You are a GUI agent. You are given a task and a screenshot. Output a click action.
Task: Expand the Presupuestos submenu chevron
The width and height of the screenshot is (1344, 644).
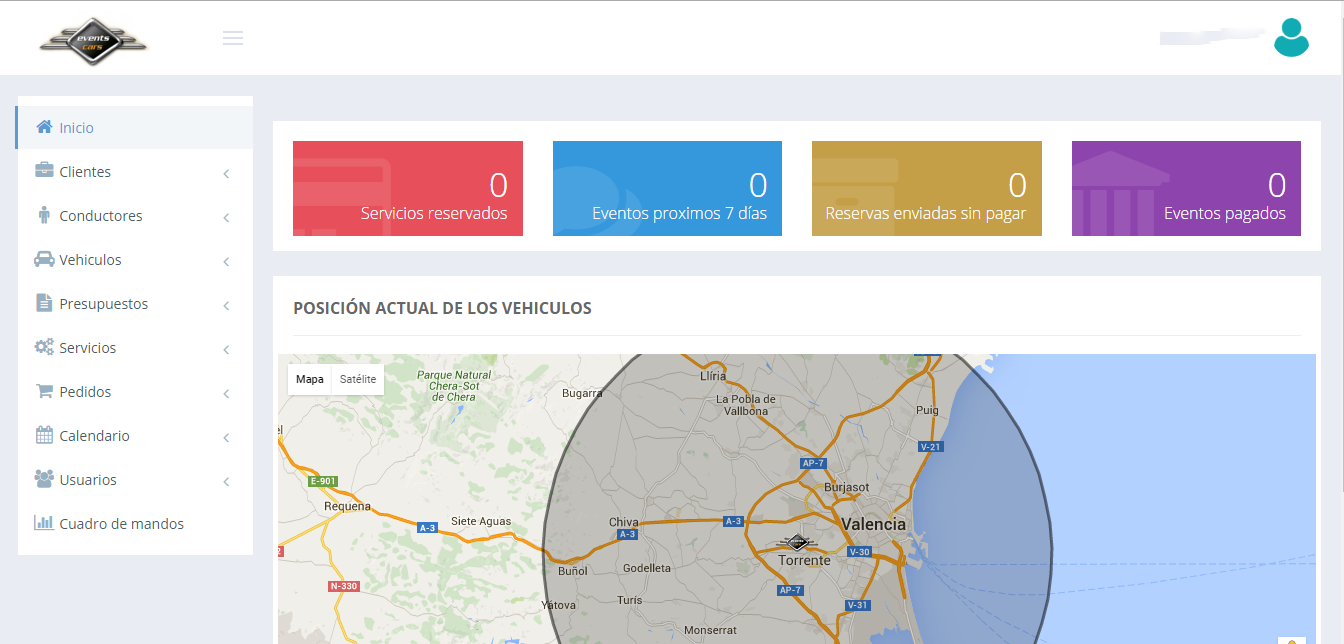tap(226, 305)
